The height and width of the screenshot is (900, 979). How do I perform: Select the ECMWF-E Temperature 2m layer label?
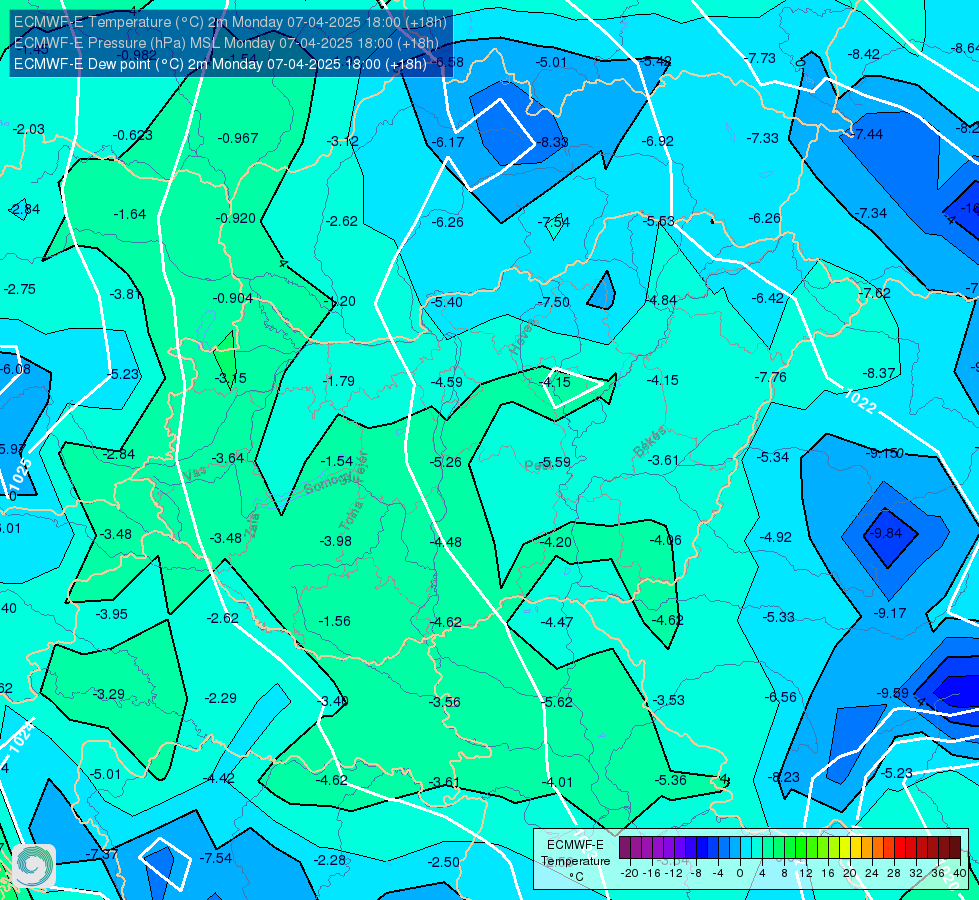[230, 22]
